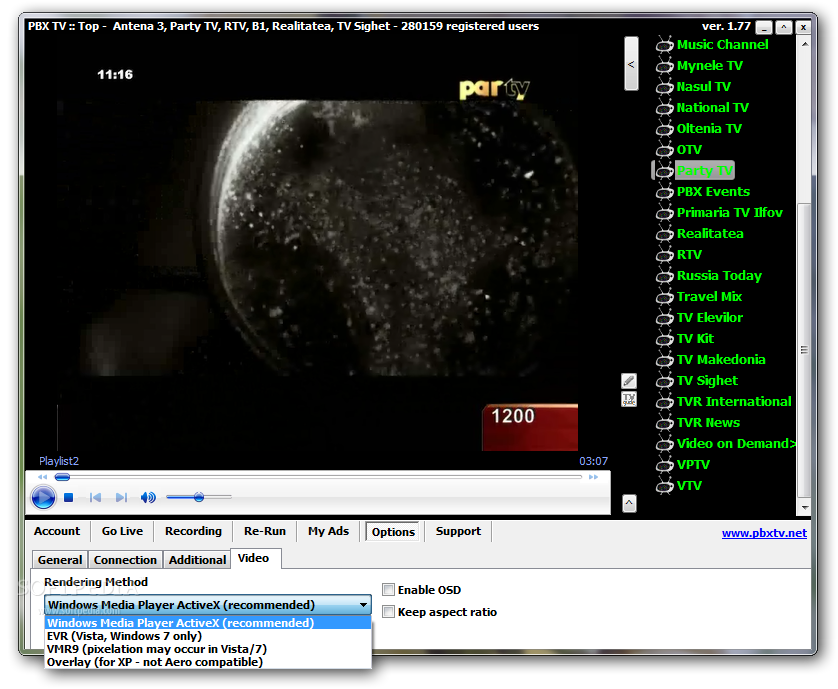838x689 pixels.
Task: Open the TV guide icon
Action: 629,399
